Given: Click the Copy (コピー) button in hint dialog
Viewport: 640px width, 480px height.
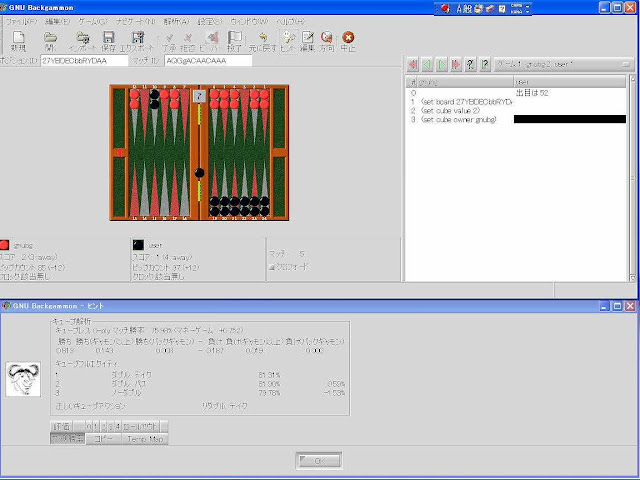Looking at the screenshot, I should coord(103,438).
